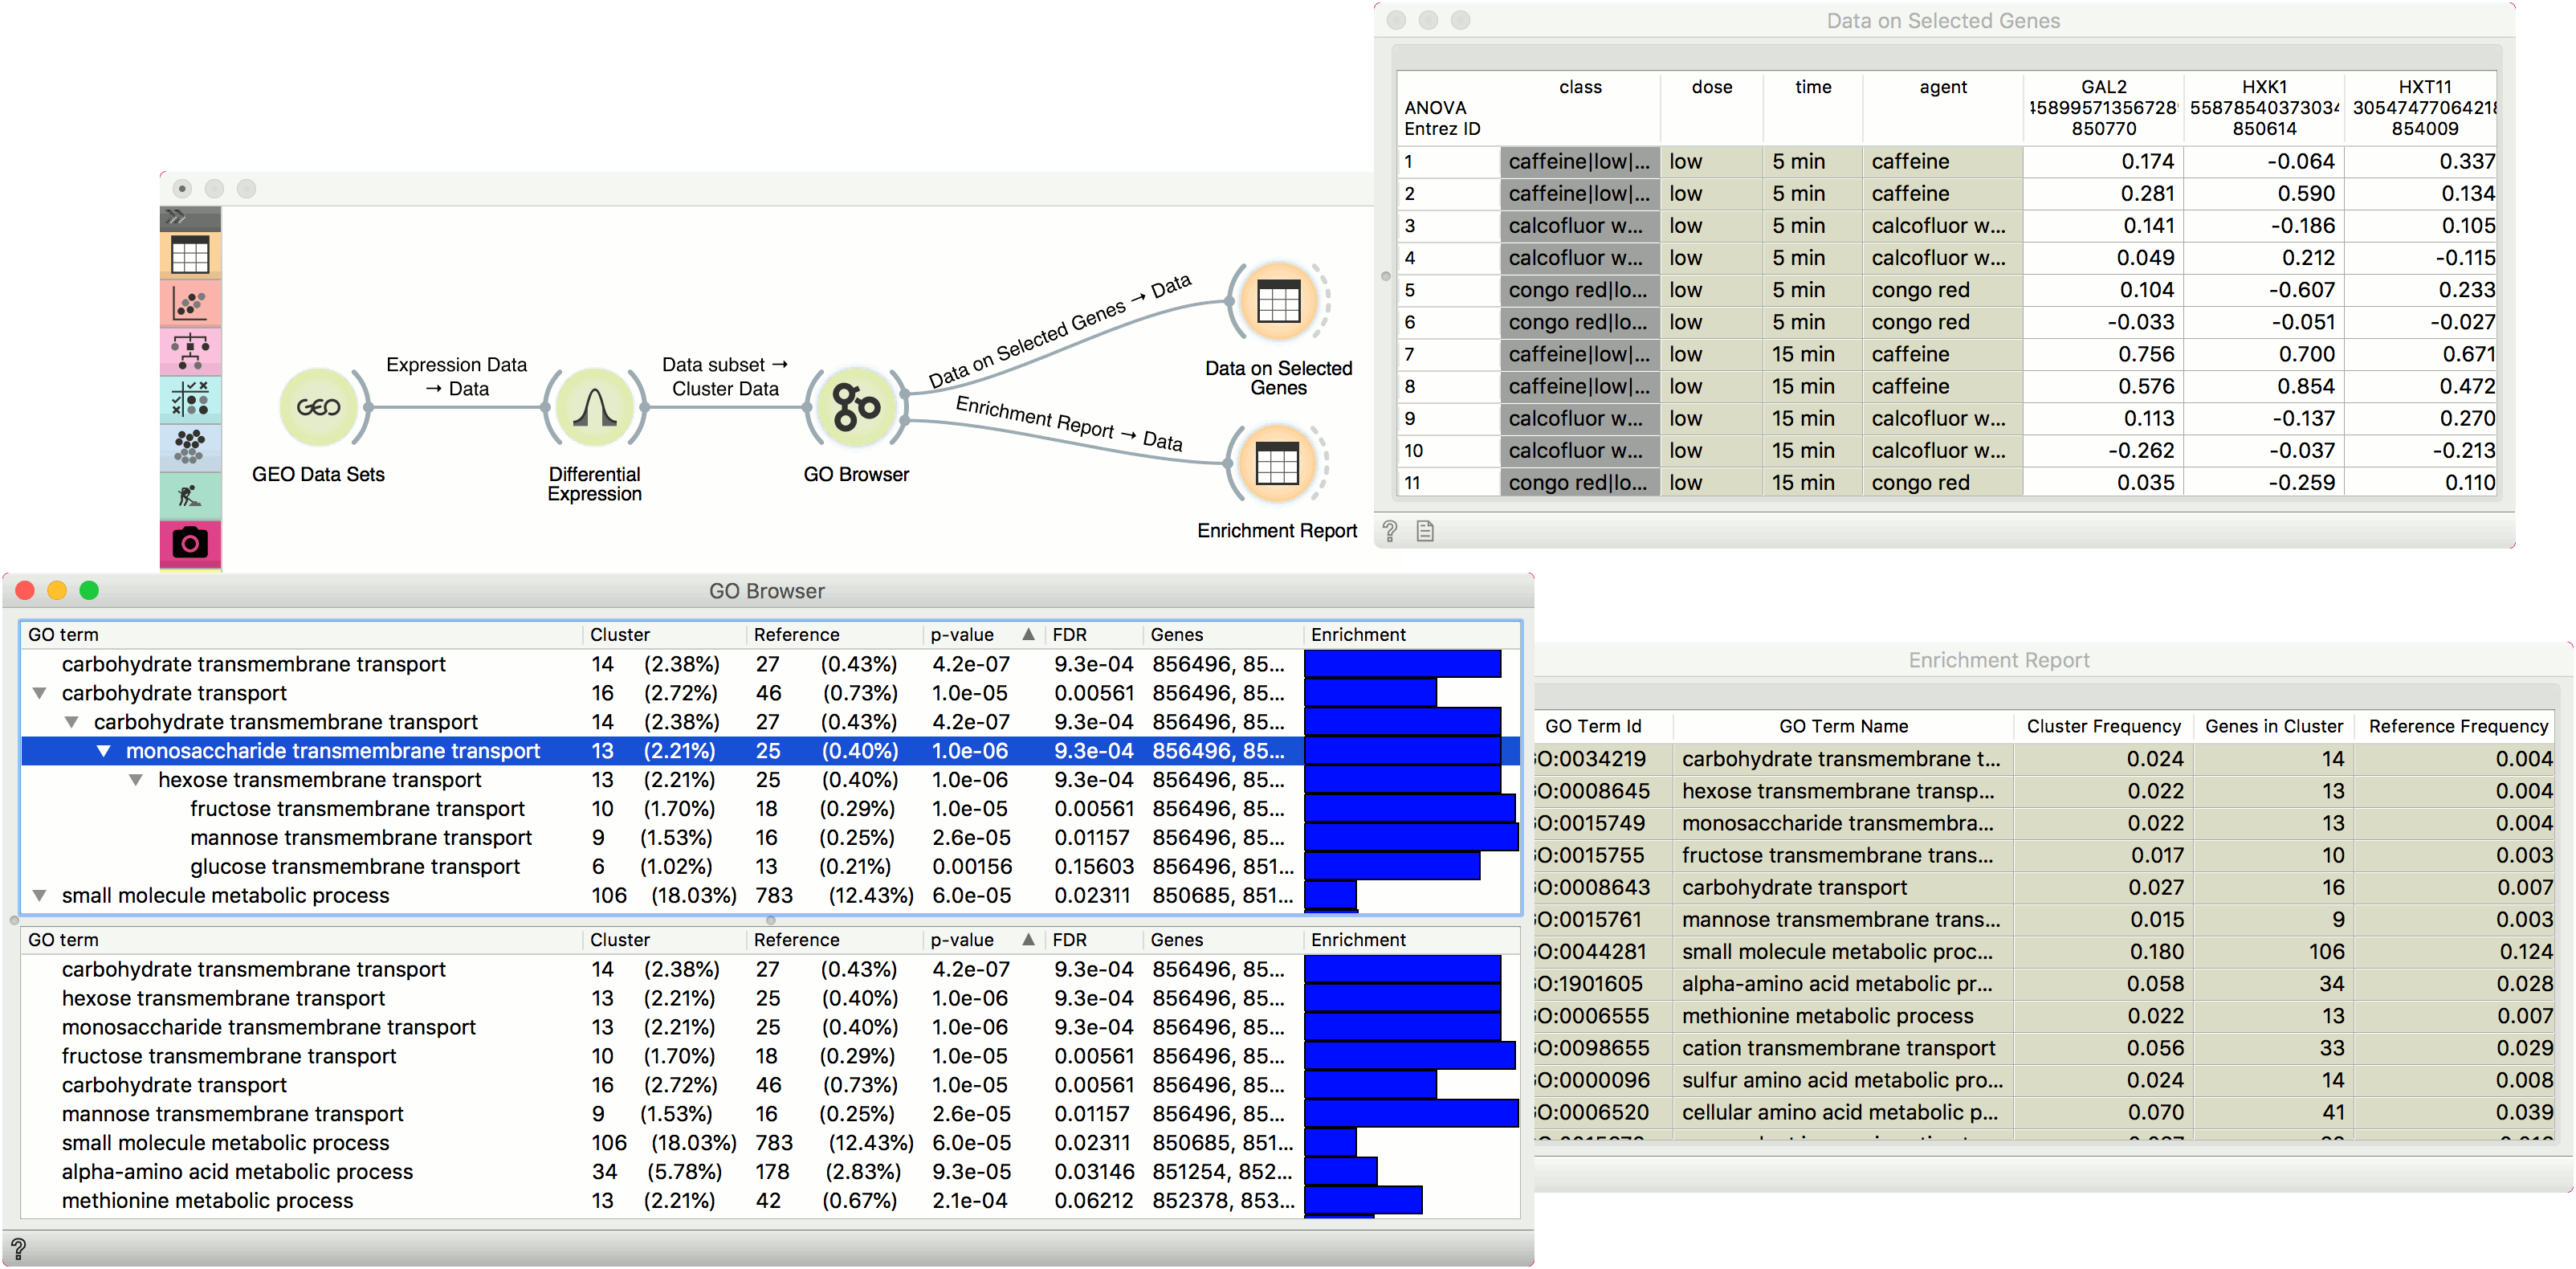Collapse hexose transmembrane transport node
The height and width of the screenshot is (1269, 2576).
click(136, 780)
